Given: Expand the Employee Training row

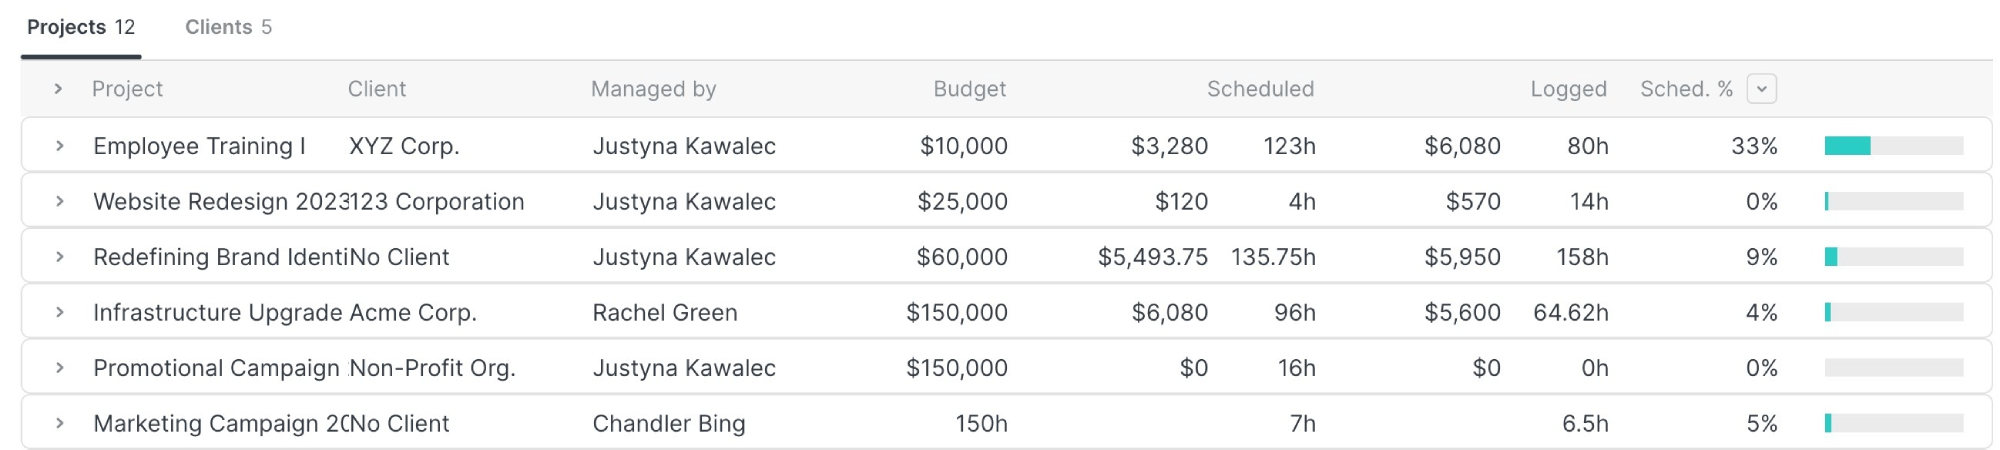Looking at the screenshot, I should click(x=60, y=146).
